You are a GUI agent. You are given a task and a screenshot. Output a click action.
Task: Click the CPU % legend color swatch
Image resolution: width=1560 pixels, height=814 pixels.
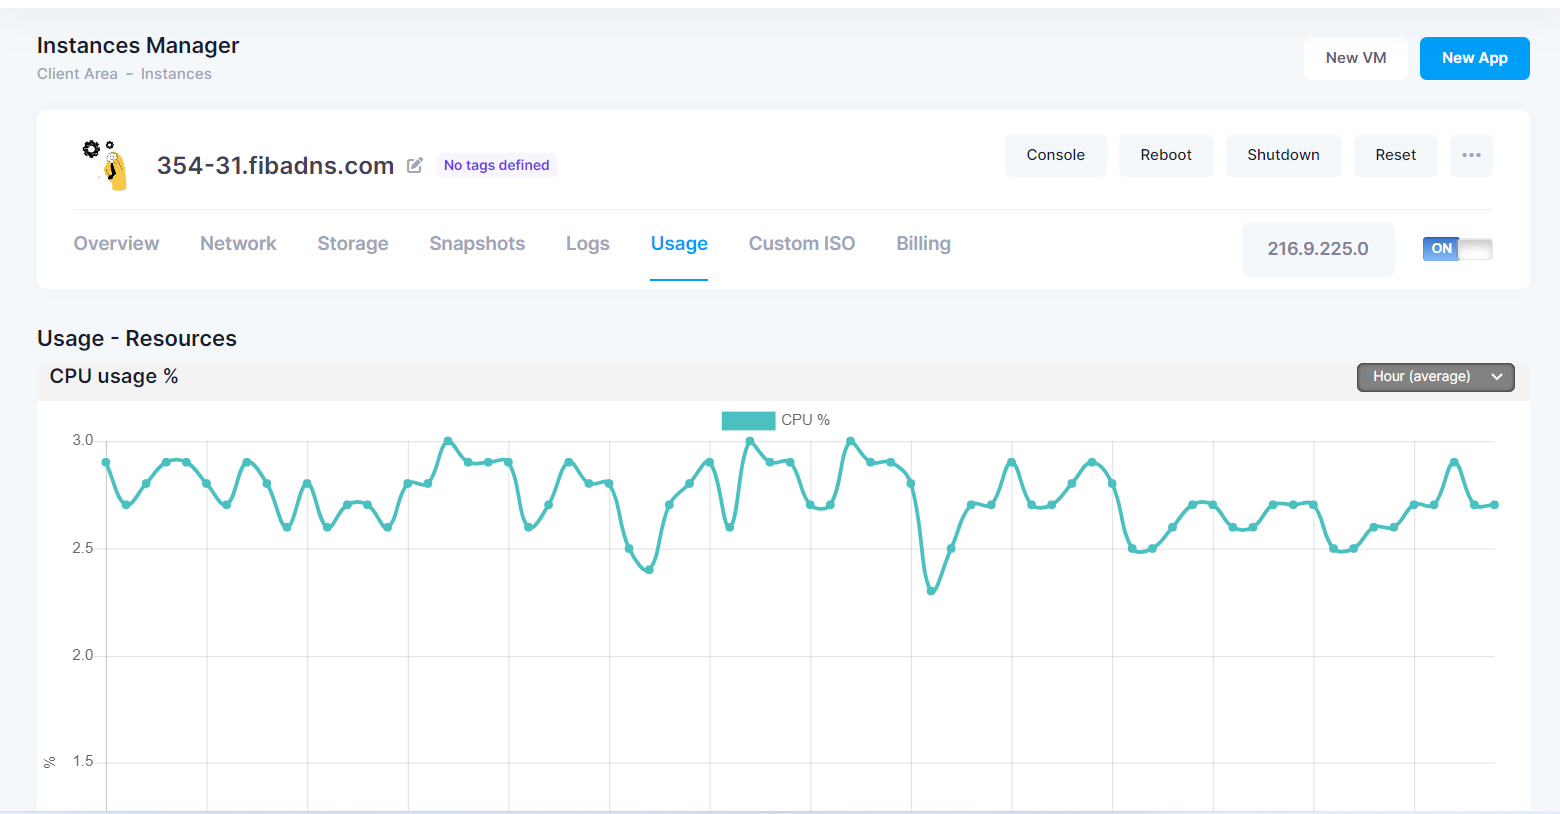(748, 420)
